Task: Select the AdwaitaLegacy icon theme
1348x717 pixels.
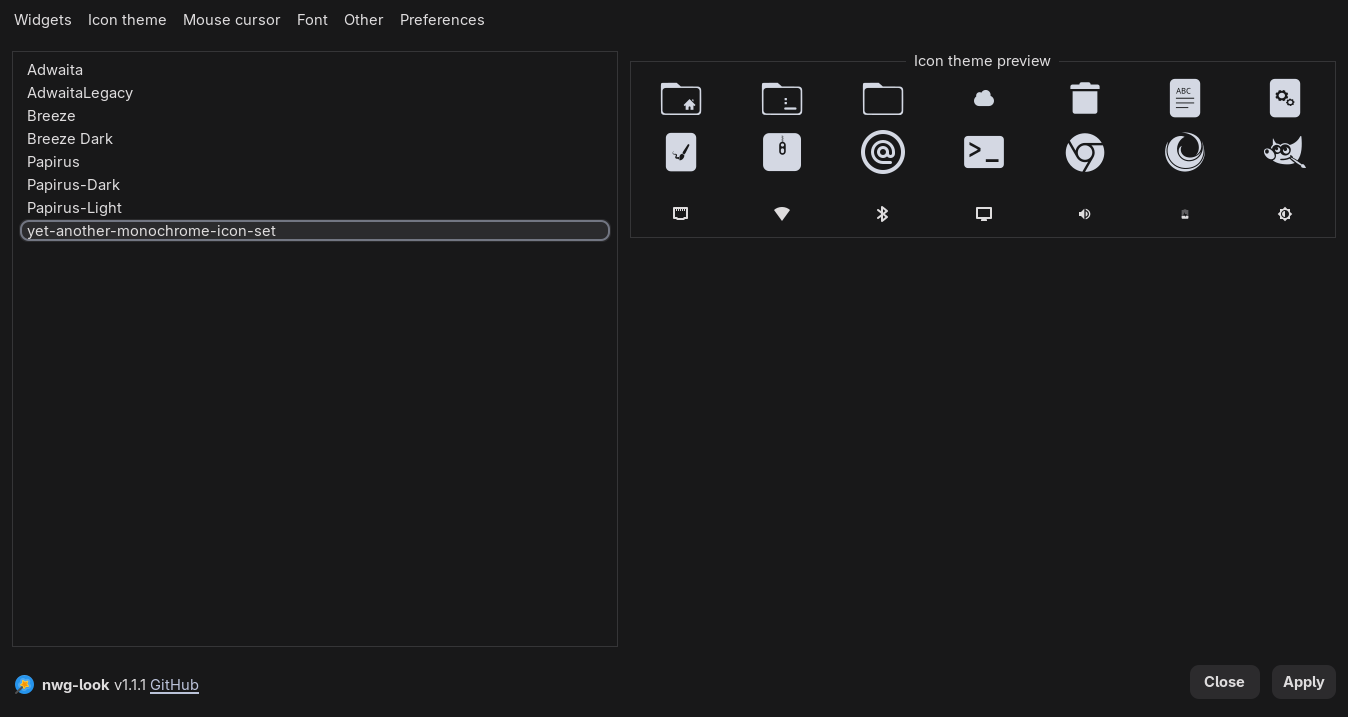Action: pyautogui.click(x=315, y=93)
